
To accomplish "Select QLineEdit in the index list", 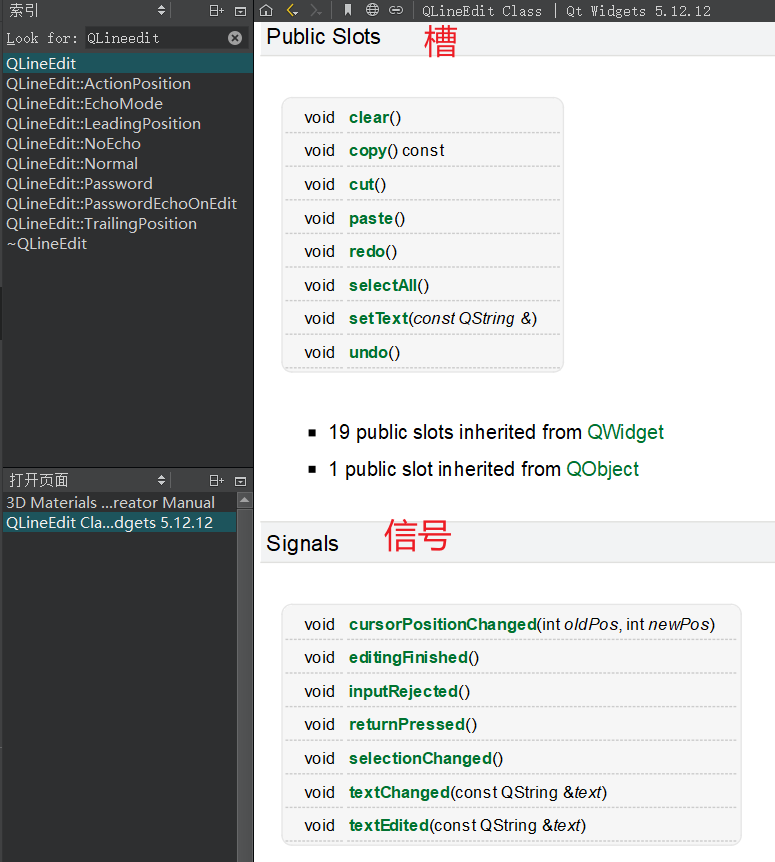I will [x=128, y=64].
